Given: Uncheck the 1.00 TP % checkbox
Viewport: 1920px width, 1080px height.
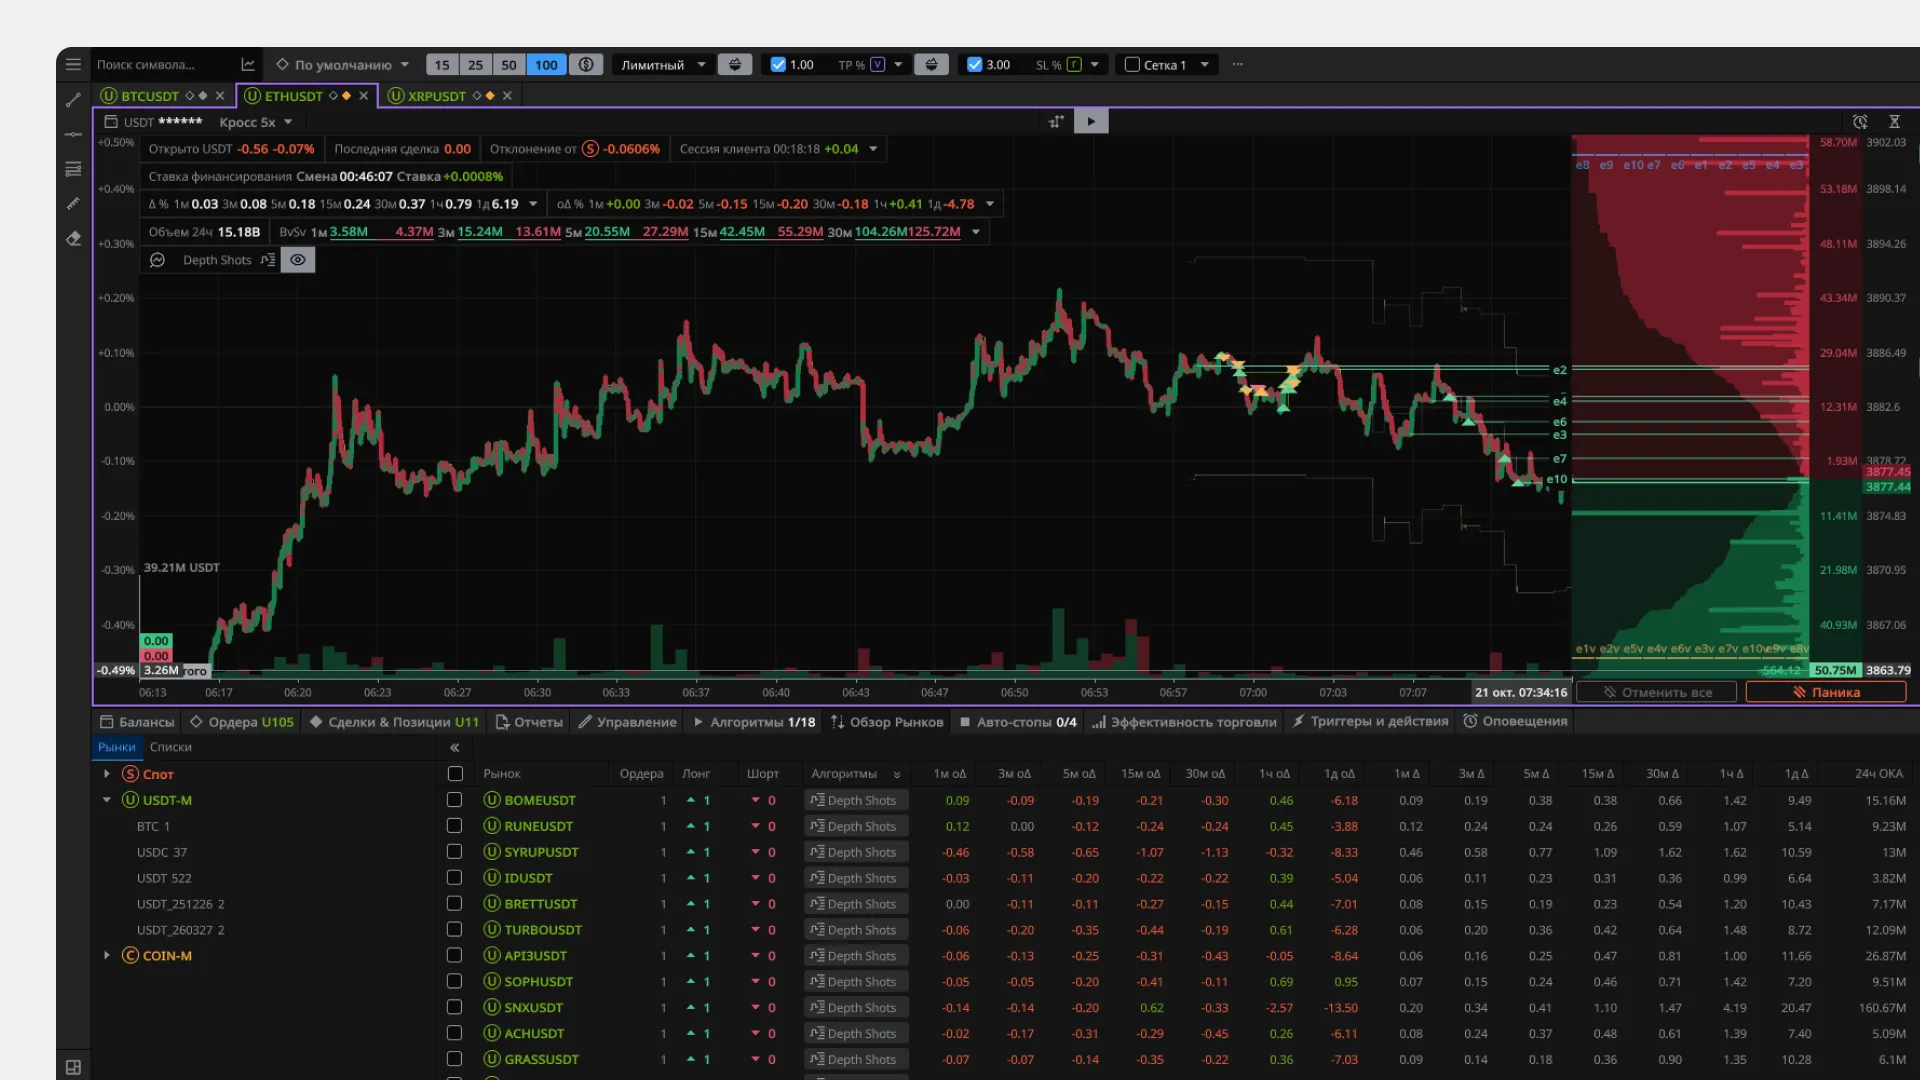Looking at the screenshot, I should [x=778, y=64].
